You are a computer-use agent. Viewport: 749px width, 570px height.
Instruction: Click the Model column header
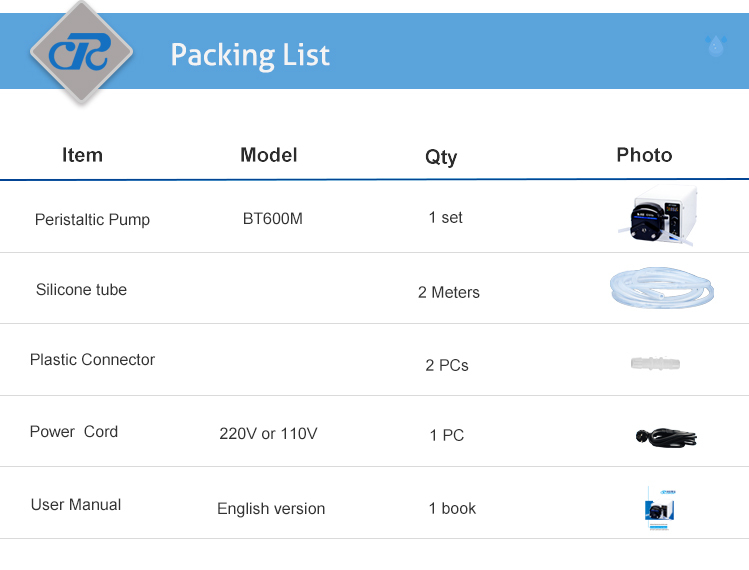pyautogui.click(x=268, y=155)
